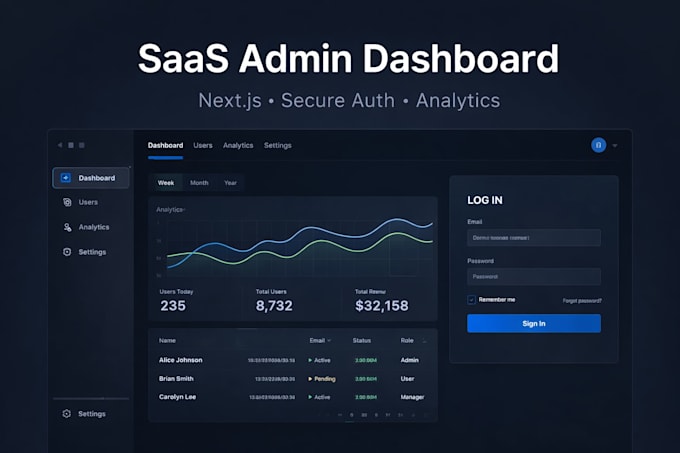Click the back arrow window control
Viewport: 680px width, 453px height.
[x=60, y=145]
